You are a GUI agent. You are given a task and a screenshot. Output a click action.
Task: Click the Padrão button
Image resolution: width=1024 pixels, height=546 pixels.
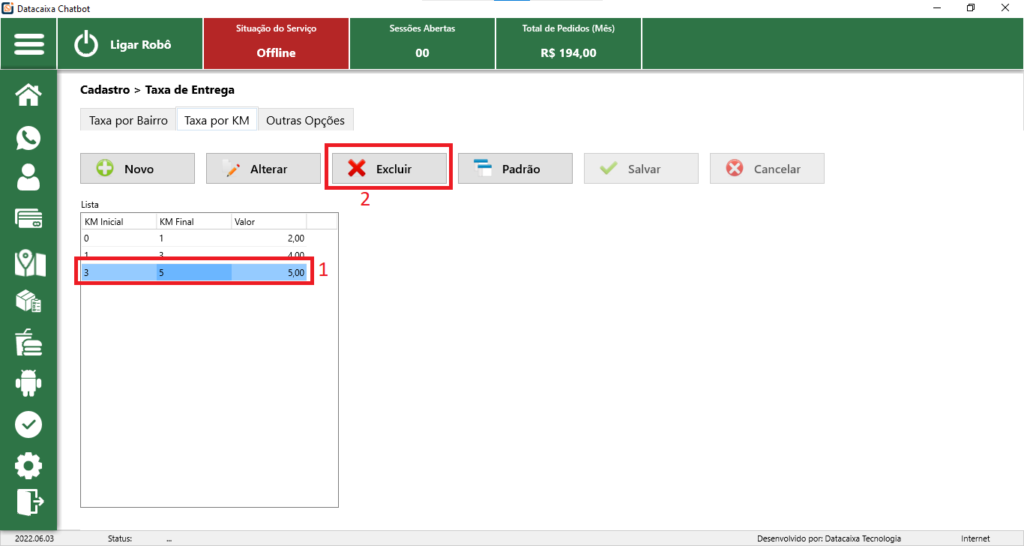(515, 169)
